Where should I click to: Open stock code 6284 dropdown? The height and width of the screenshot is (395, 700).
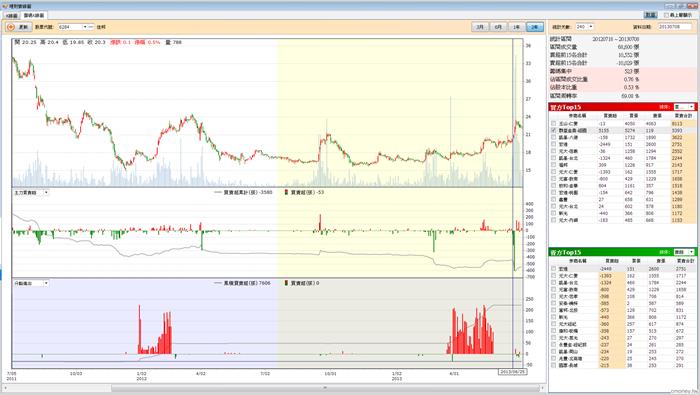point(85,27)
